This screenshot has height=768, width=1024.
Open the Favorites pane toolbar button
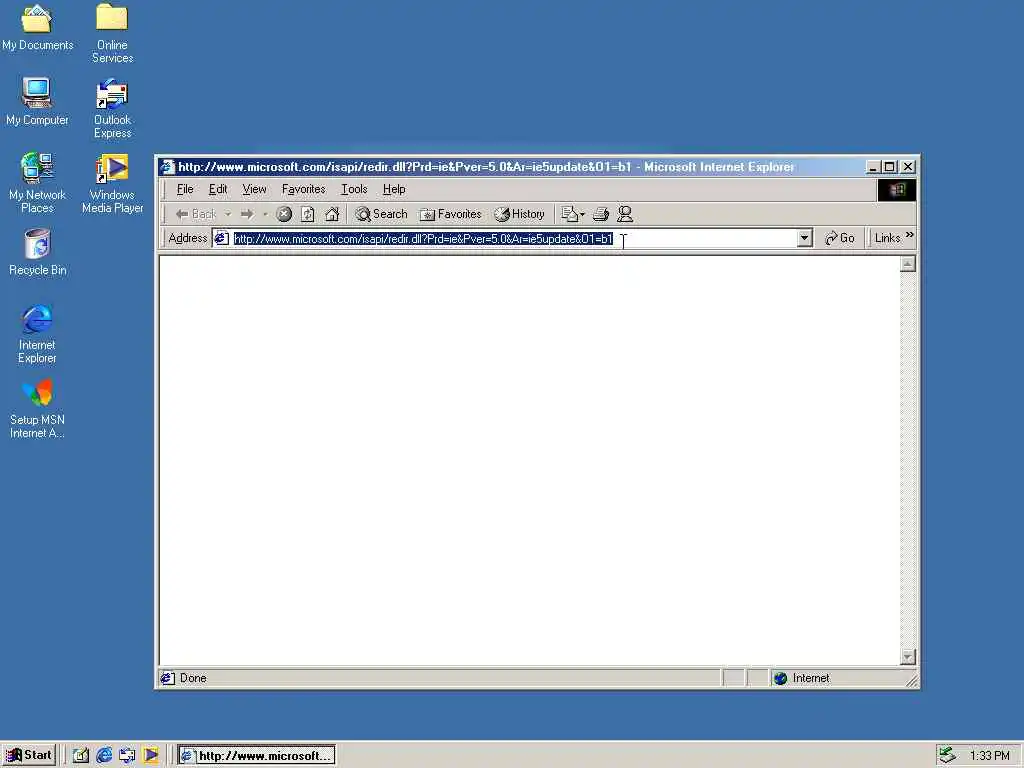(451, 214)
